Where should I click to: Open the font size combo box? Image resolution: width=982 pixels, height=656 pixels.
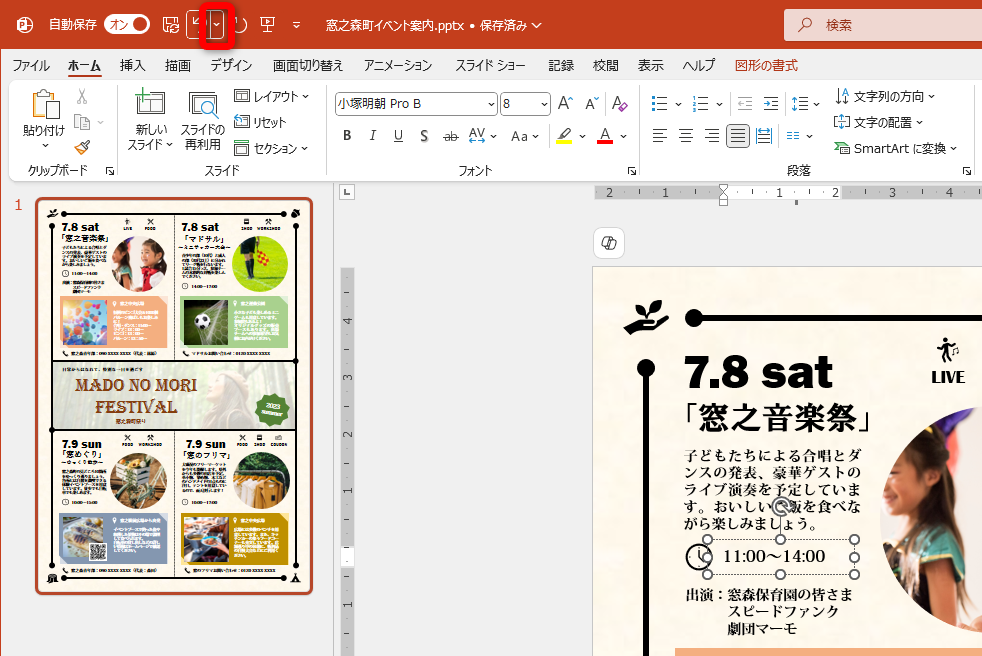pyautogui.click(x=525, y=104)
